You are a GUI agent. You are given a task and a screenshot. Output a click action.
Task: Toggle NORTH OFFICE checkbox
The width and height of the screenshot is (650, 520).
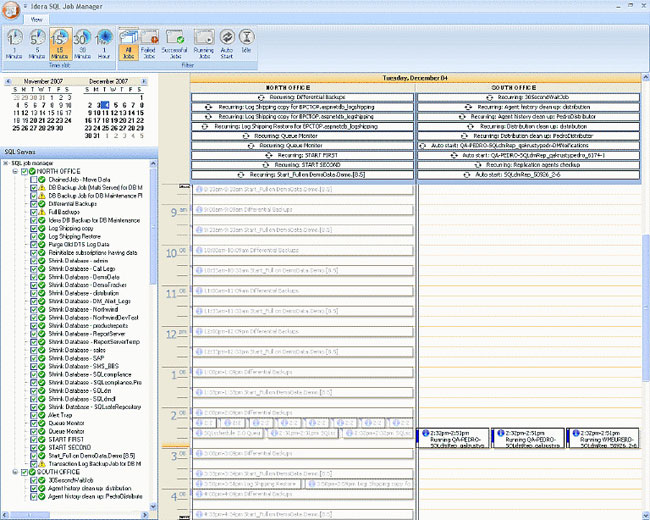coord(24,171)
